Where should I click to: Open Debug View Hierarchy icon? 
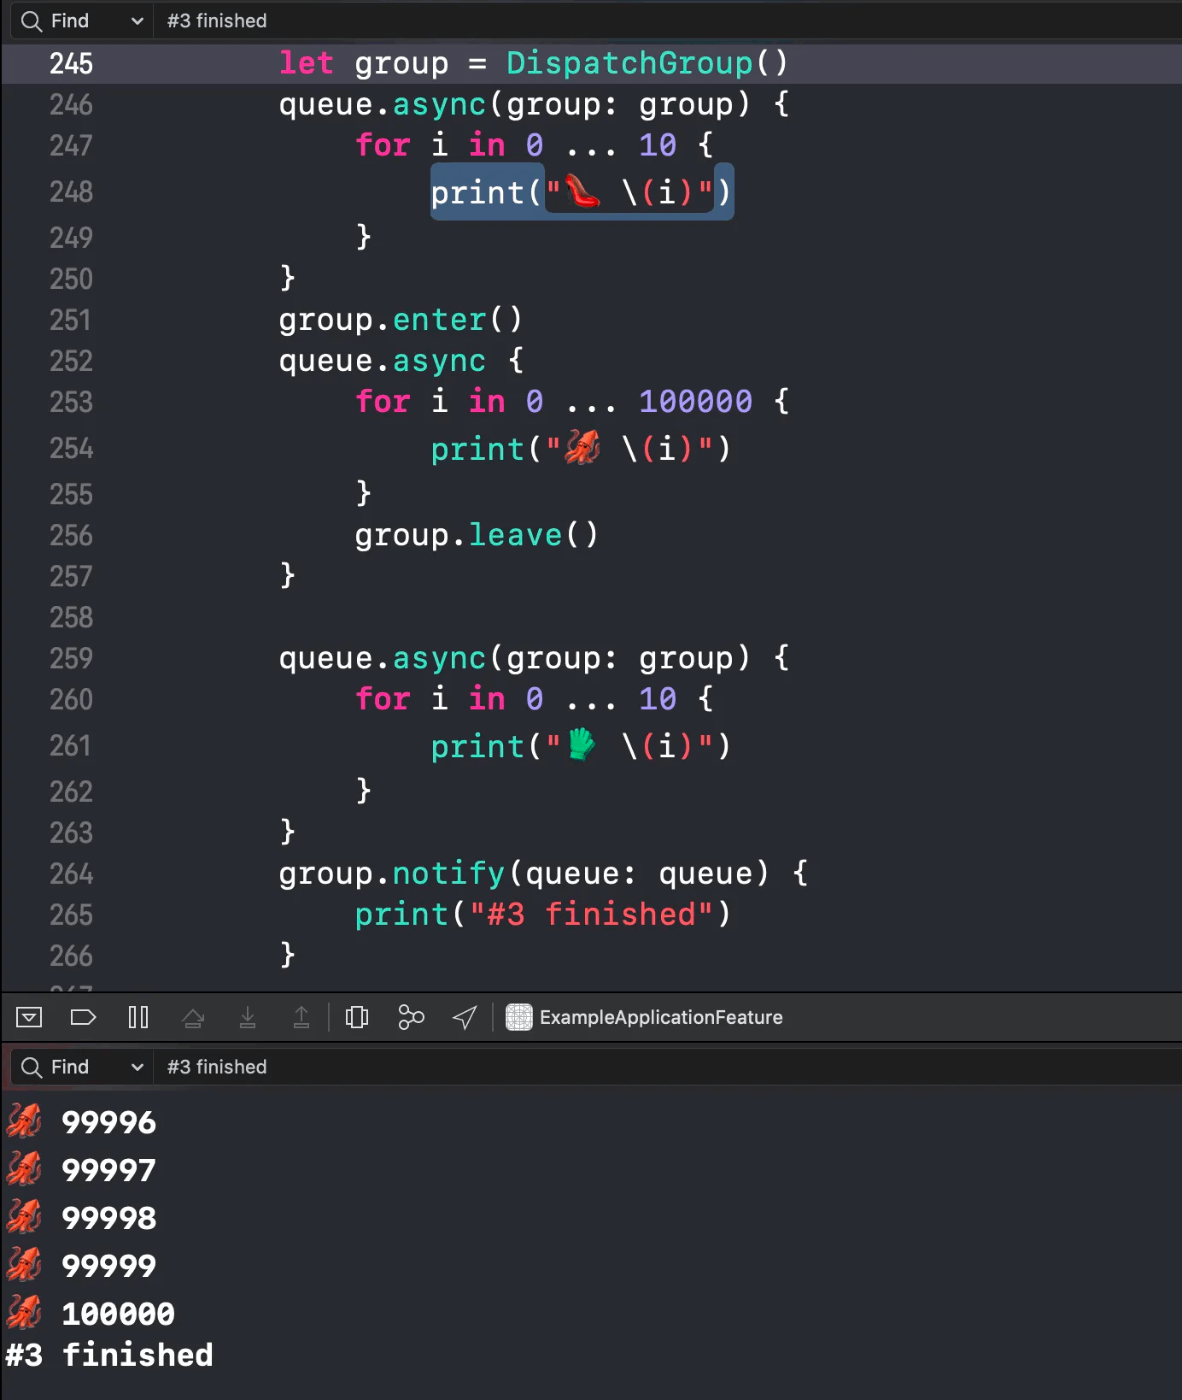(x=357, y=1018)
